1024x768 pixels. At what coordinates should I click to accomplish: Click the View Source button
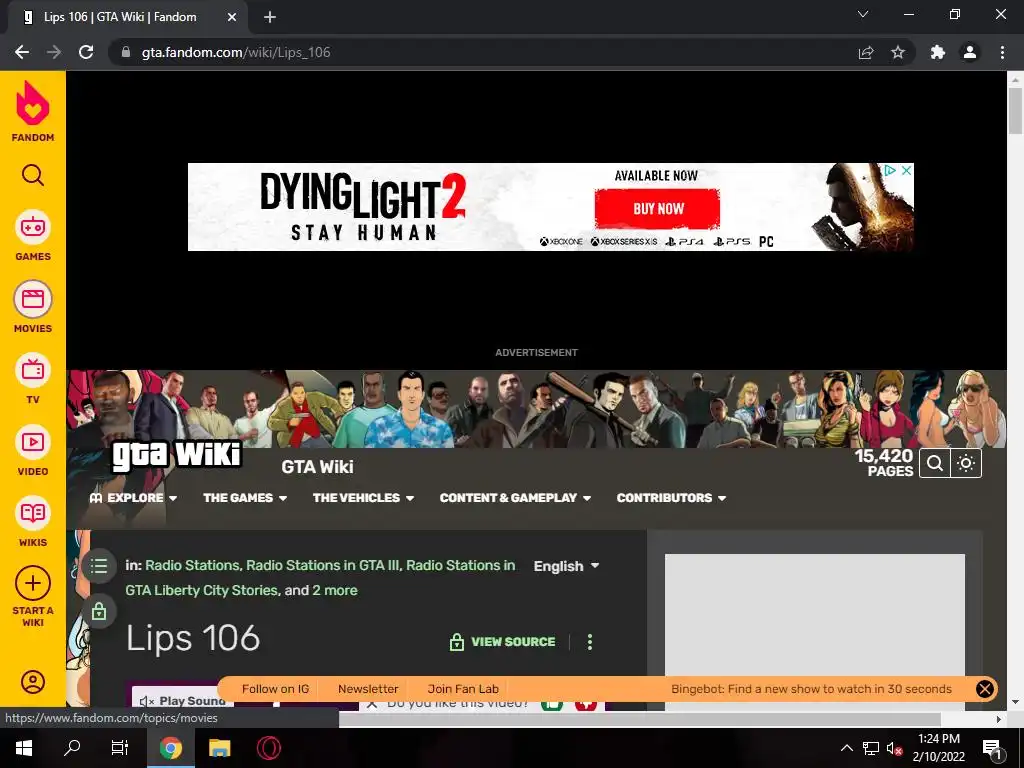pos(502,642)
